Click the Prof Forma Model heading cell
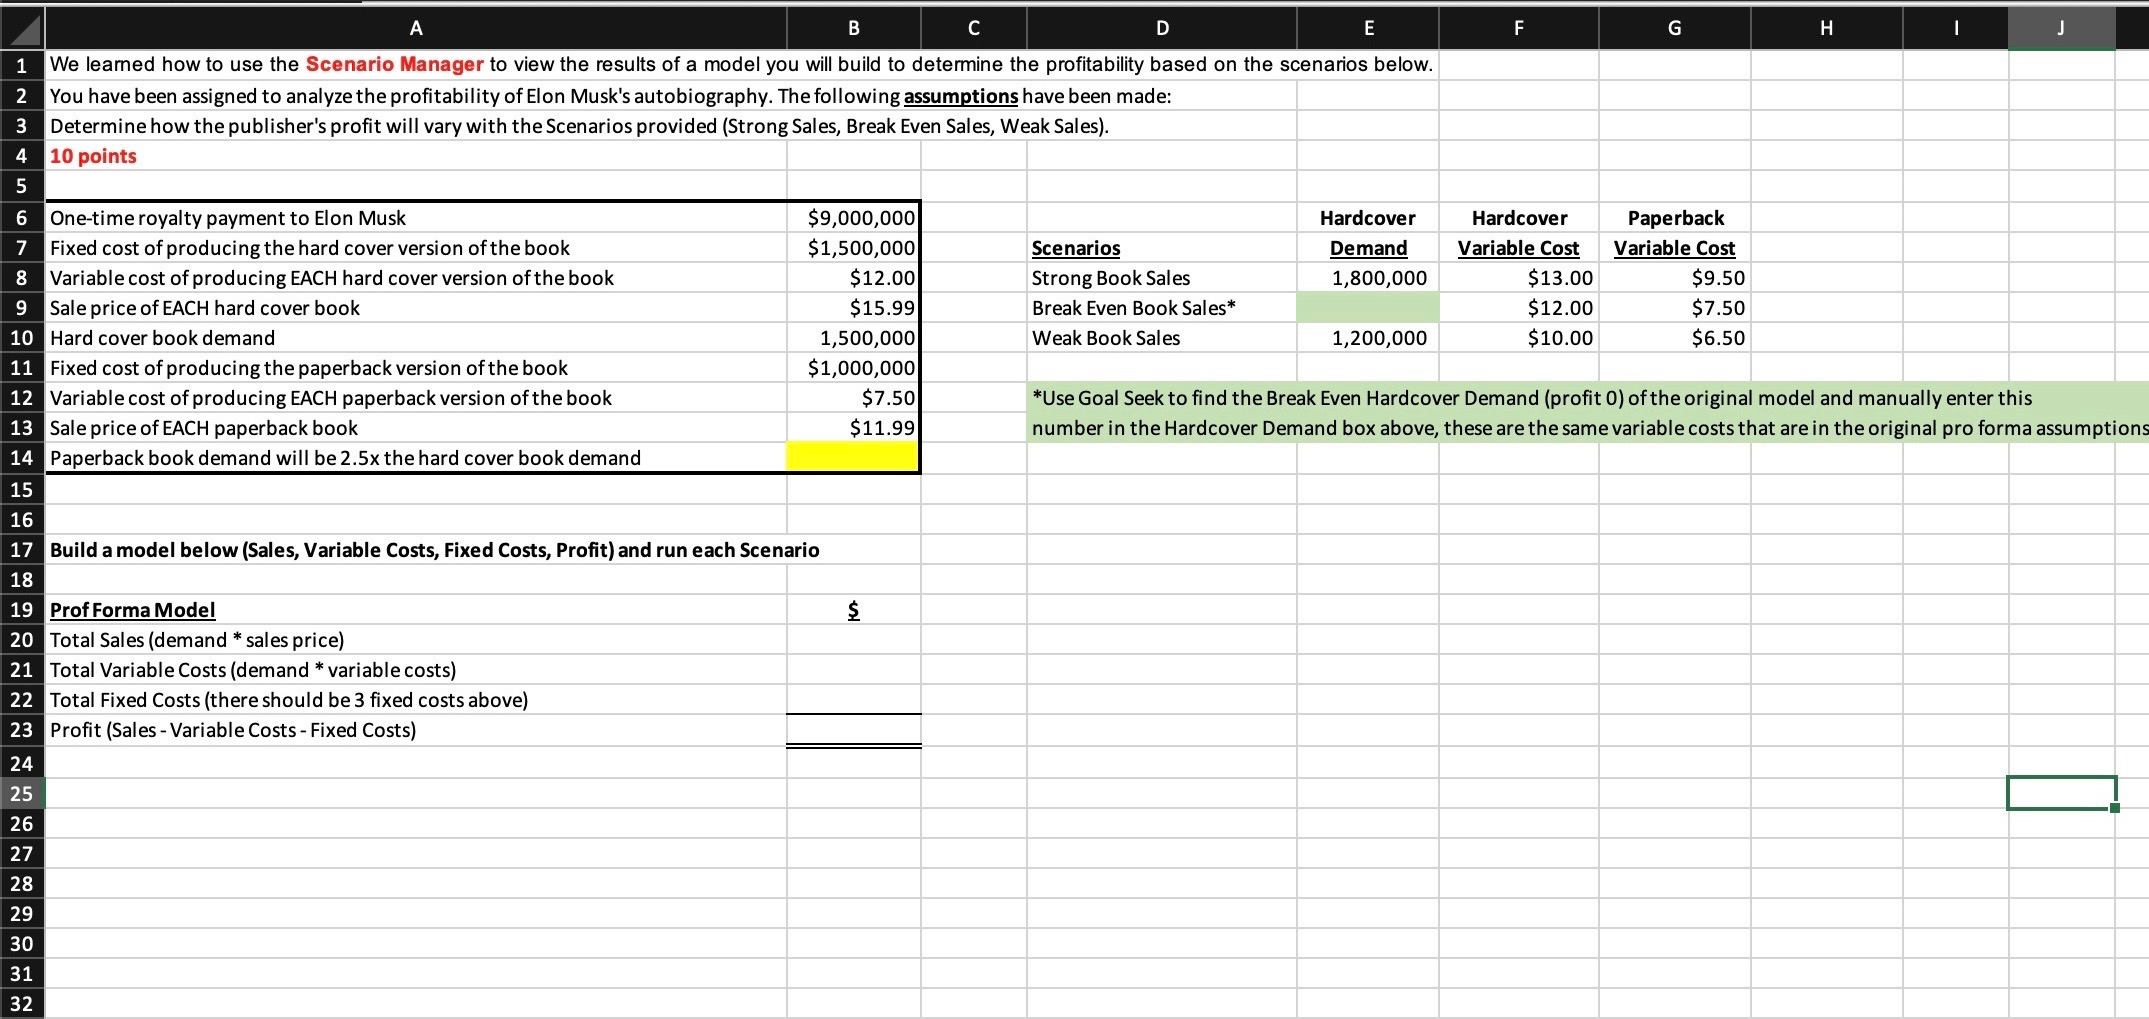2149x1019 pixels. click(x=133, y=609)
